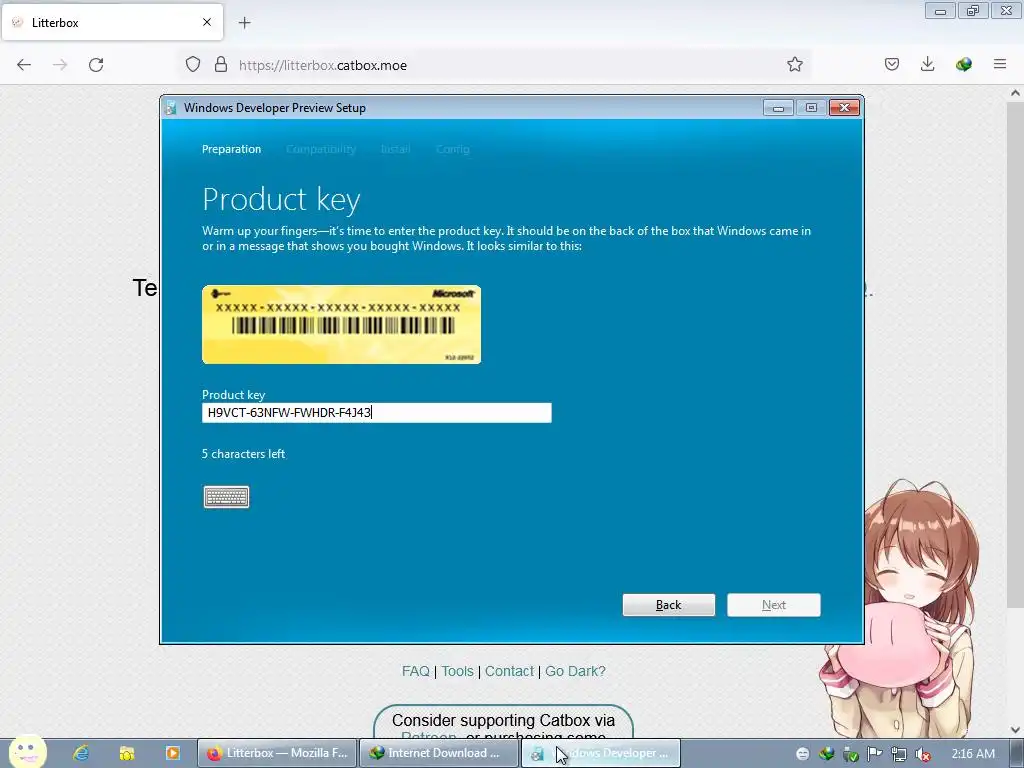Minimize the Setup dialog window

[x=778, y=108]
